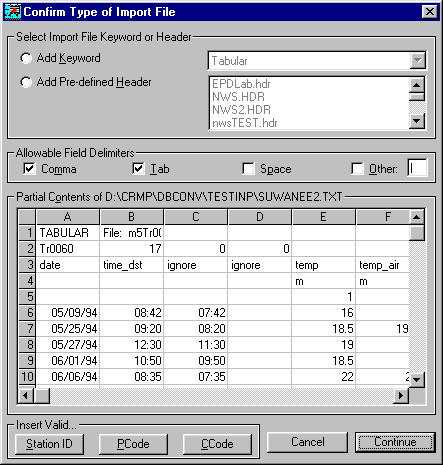Select row 6 header in grid
Image resolution: width=443 pixels, height=465 pixels.
click(27, 313)
